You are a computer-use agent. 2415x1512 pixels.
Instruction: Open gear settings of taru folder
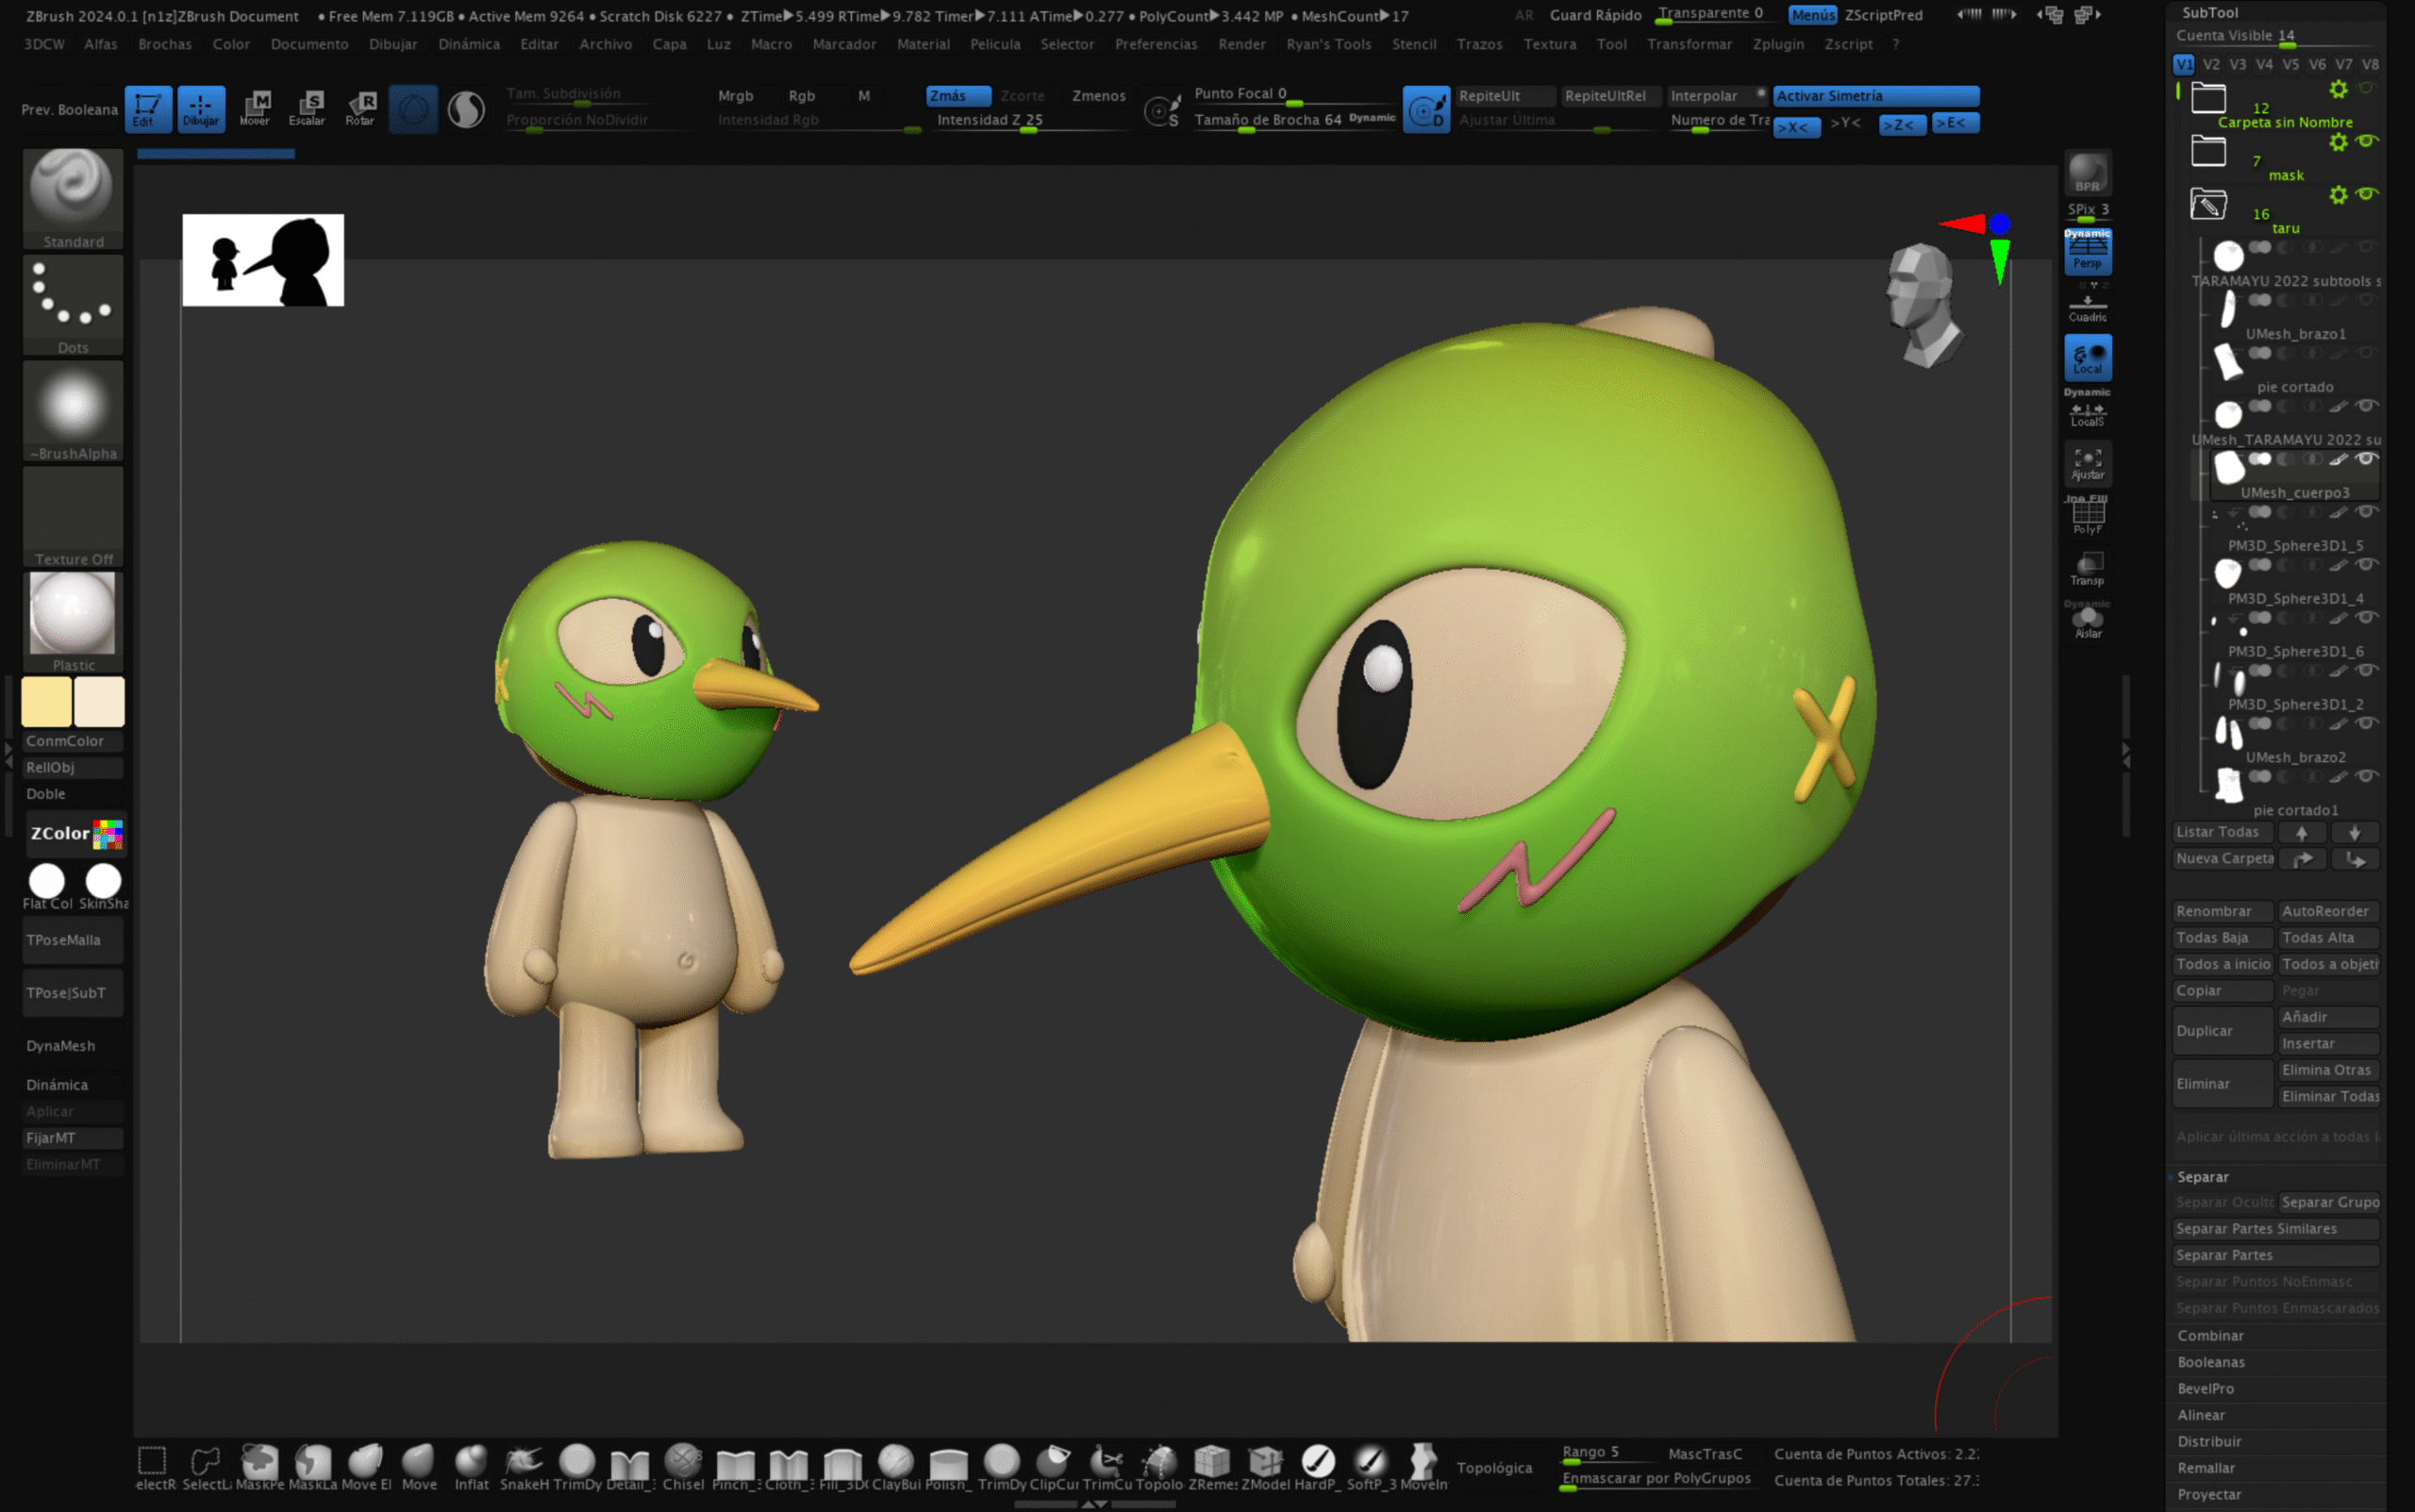[x=2338, y=195]
